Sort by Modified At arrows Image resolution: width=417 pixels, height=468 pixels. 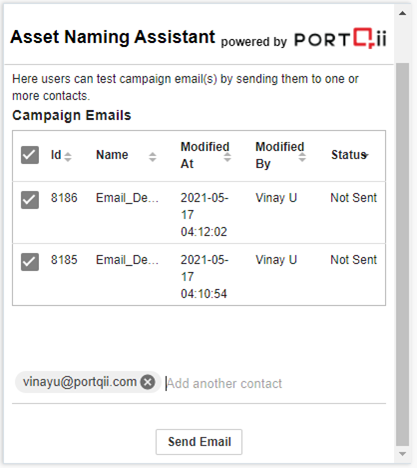coord(227,157)
